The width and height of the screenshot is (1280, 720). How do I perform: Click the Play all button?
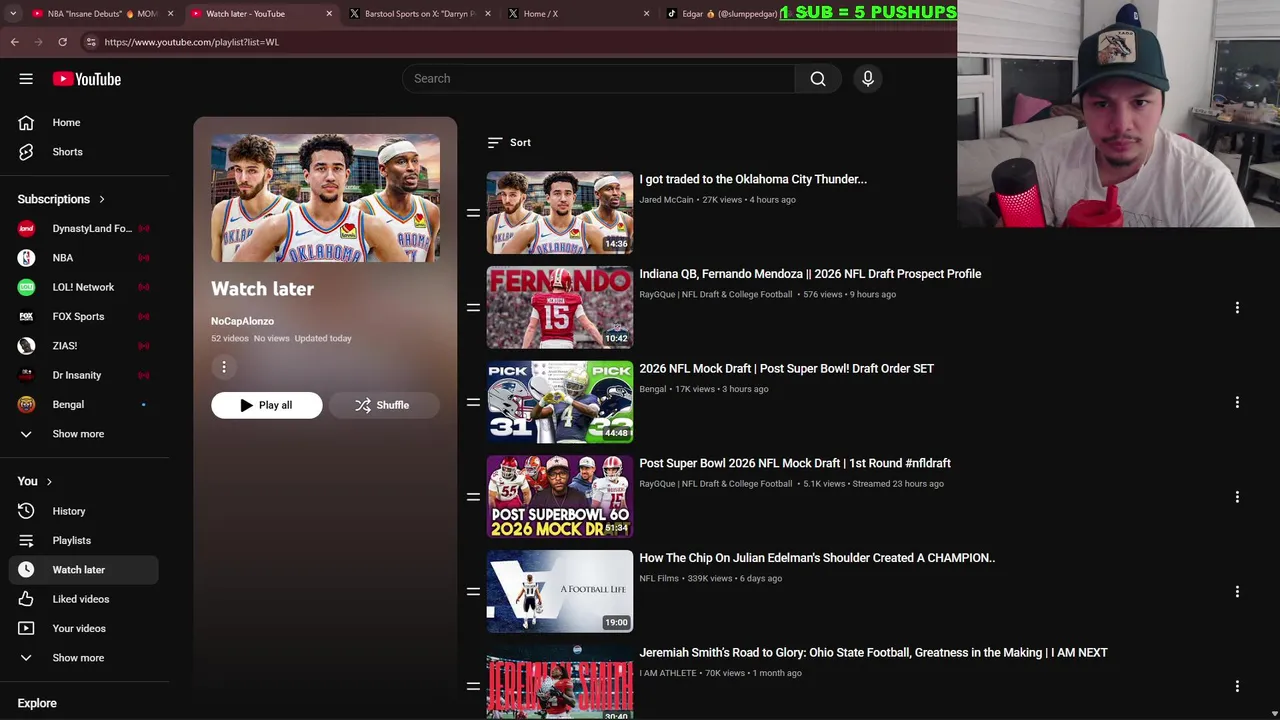[266, 405]
